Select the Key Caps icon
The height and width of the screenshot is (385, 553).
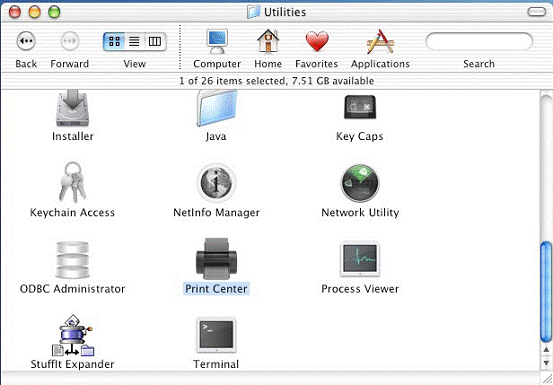(x=360, y=107)
